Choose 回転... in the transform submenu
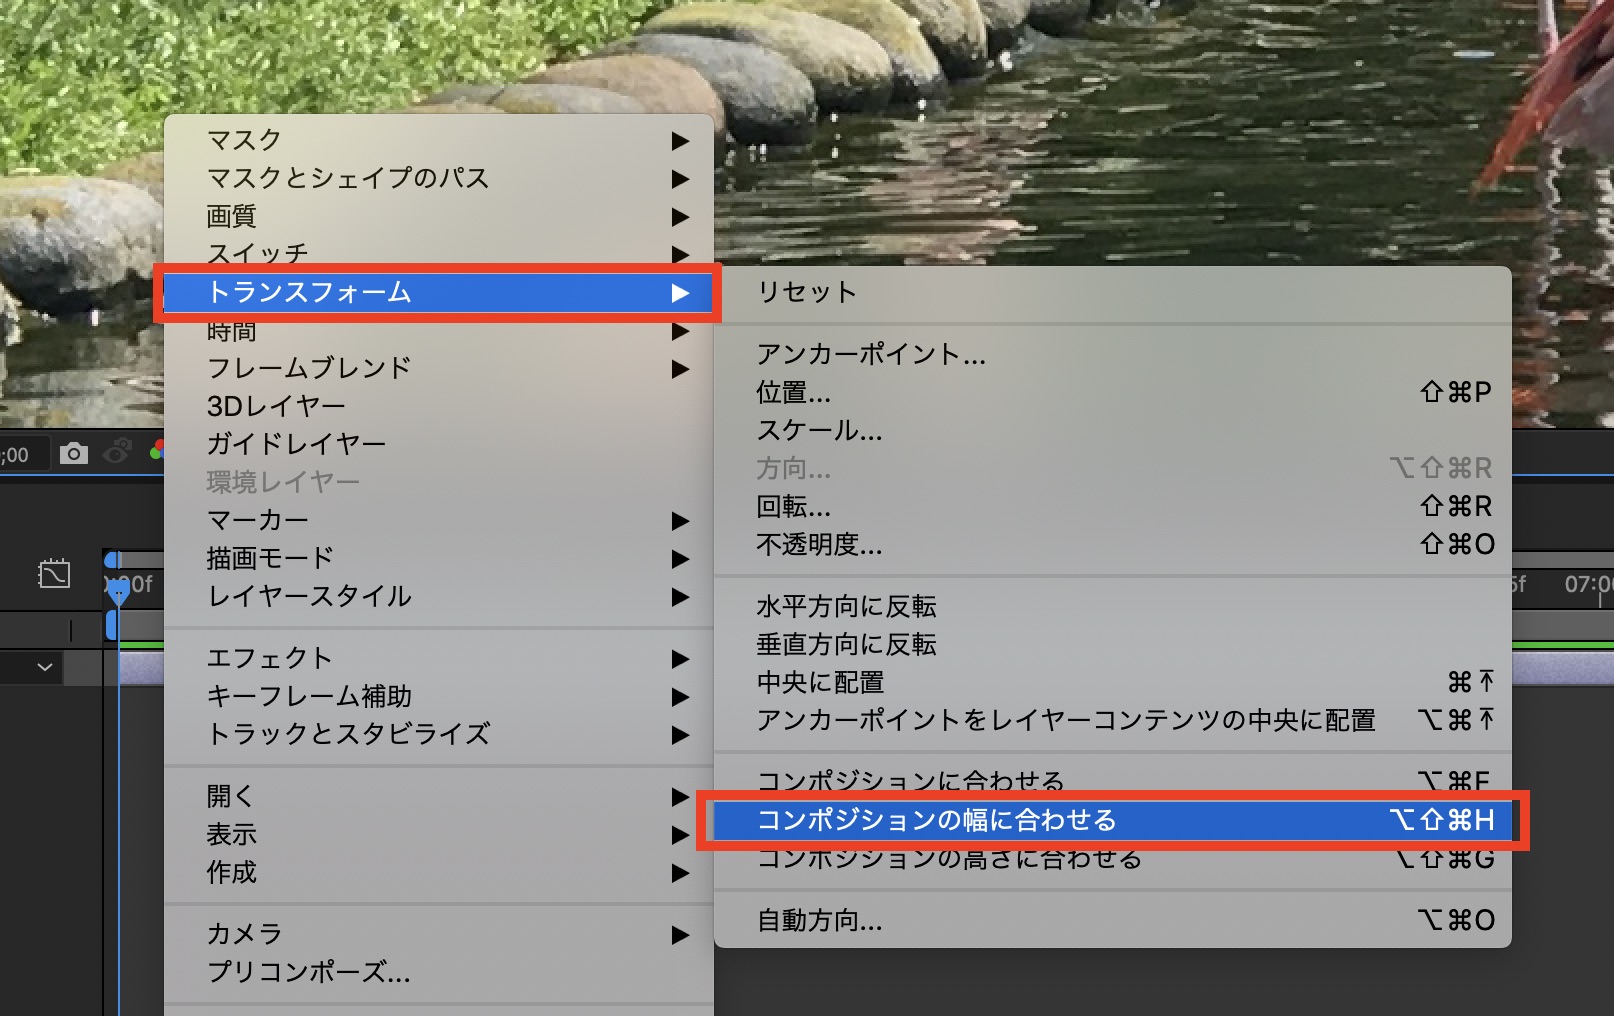 pos(1113,506)
